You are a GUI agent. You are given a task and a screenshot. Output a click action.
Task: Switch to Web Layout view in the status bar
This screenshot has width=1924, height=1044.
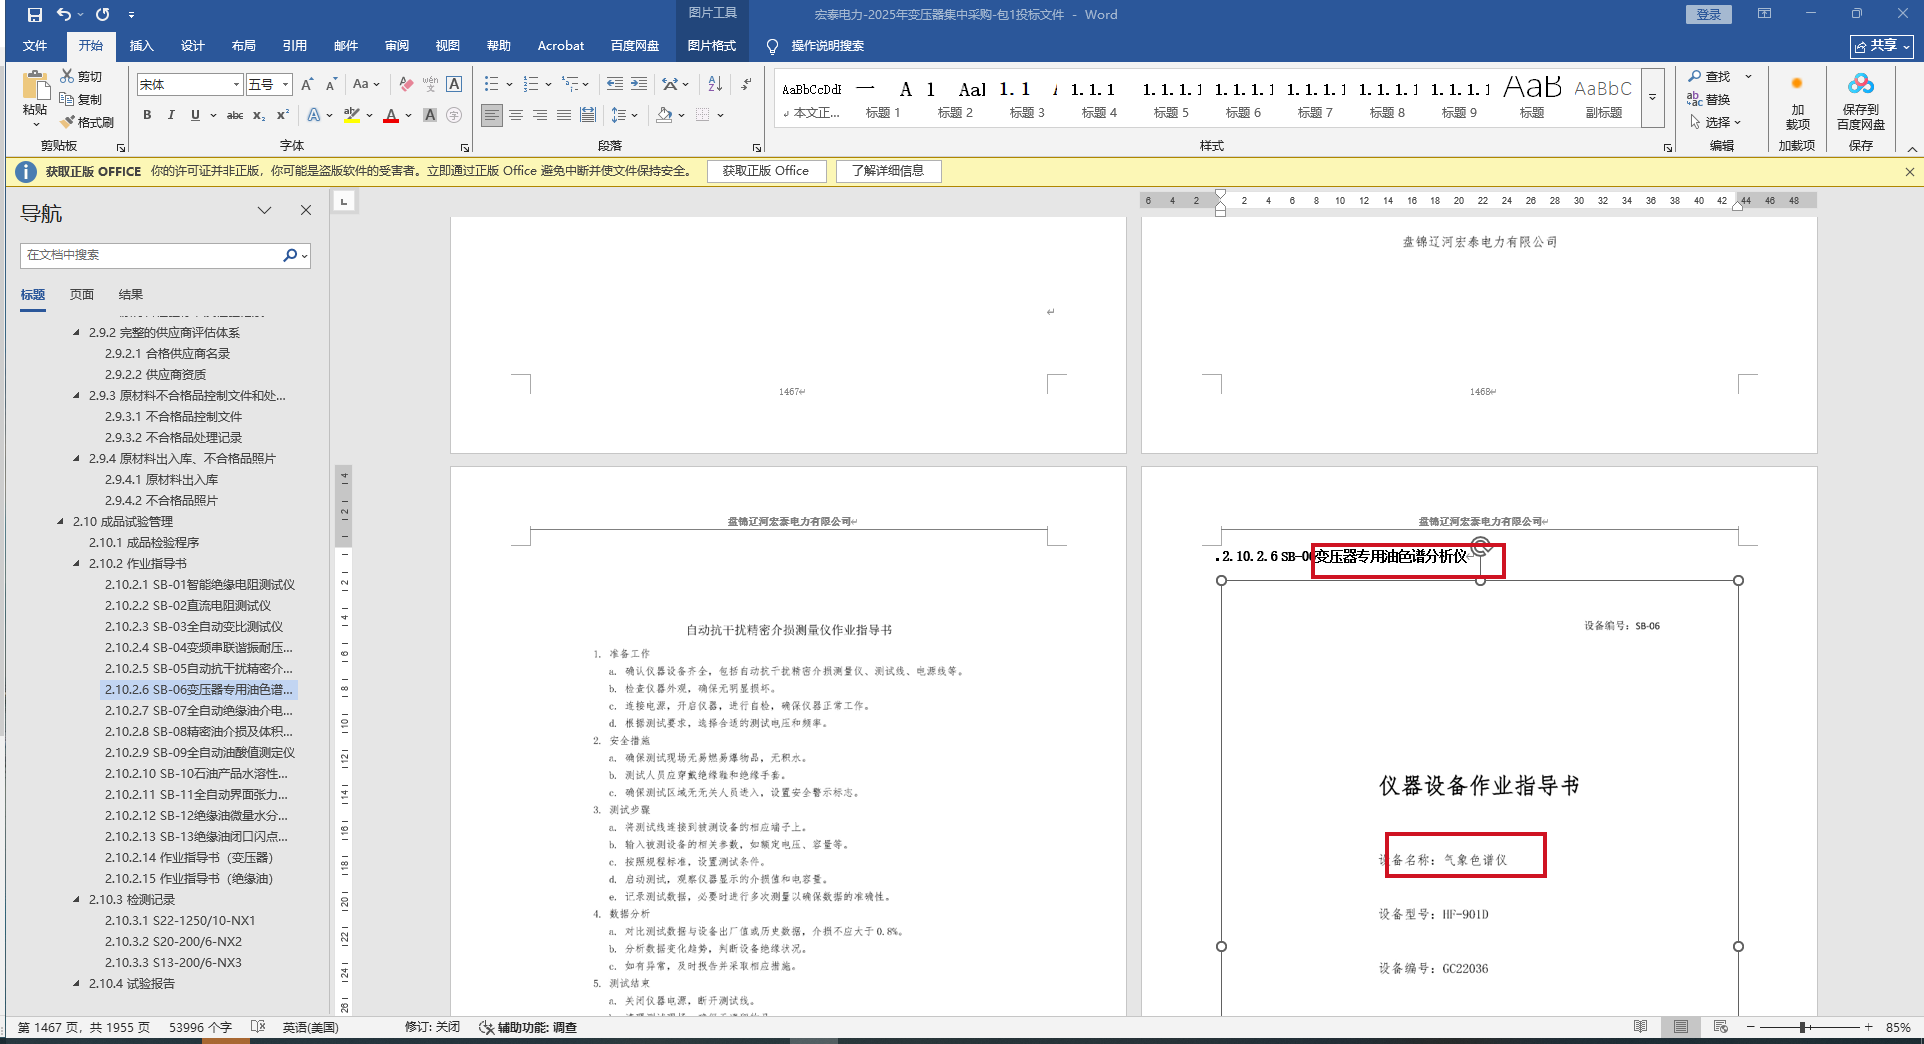click(1721, 1027)
